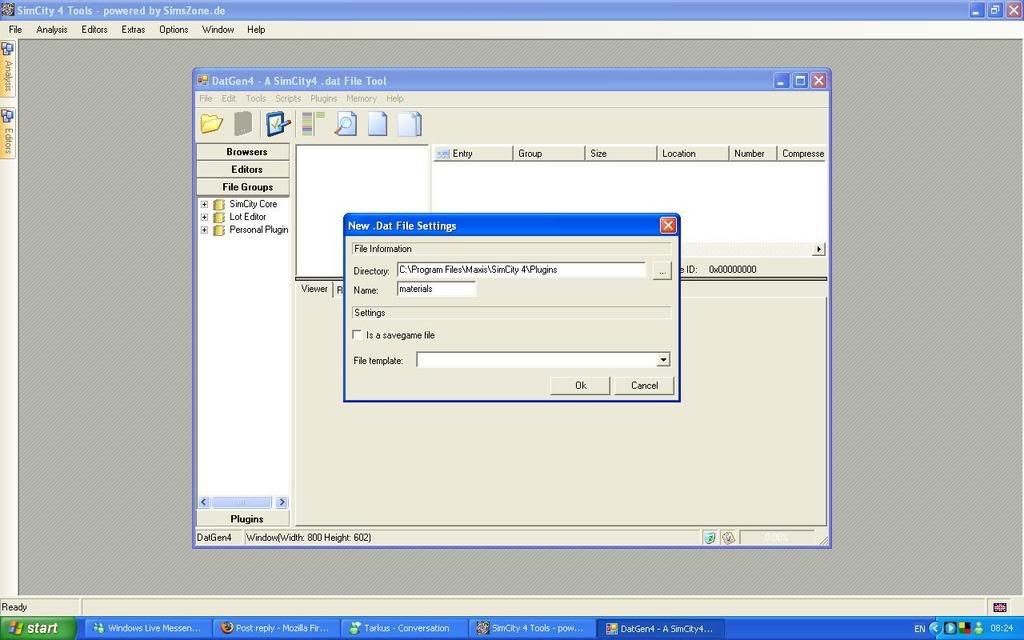Click the tree panel scroll-left arrow
1024x640 pixels.
point(204,502)
